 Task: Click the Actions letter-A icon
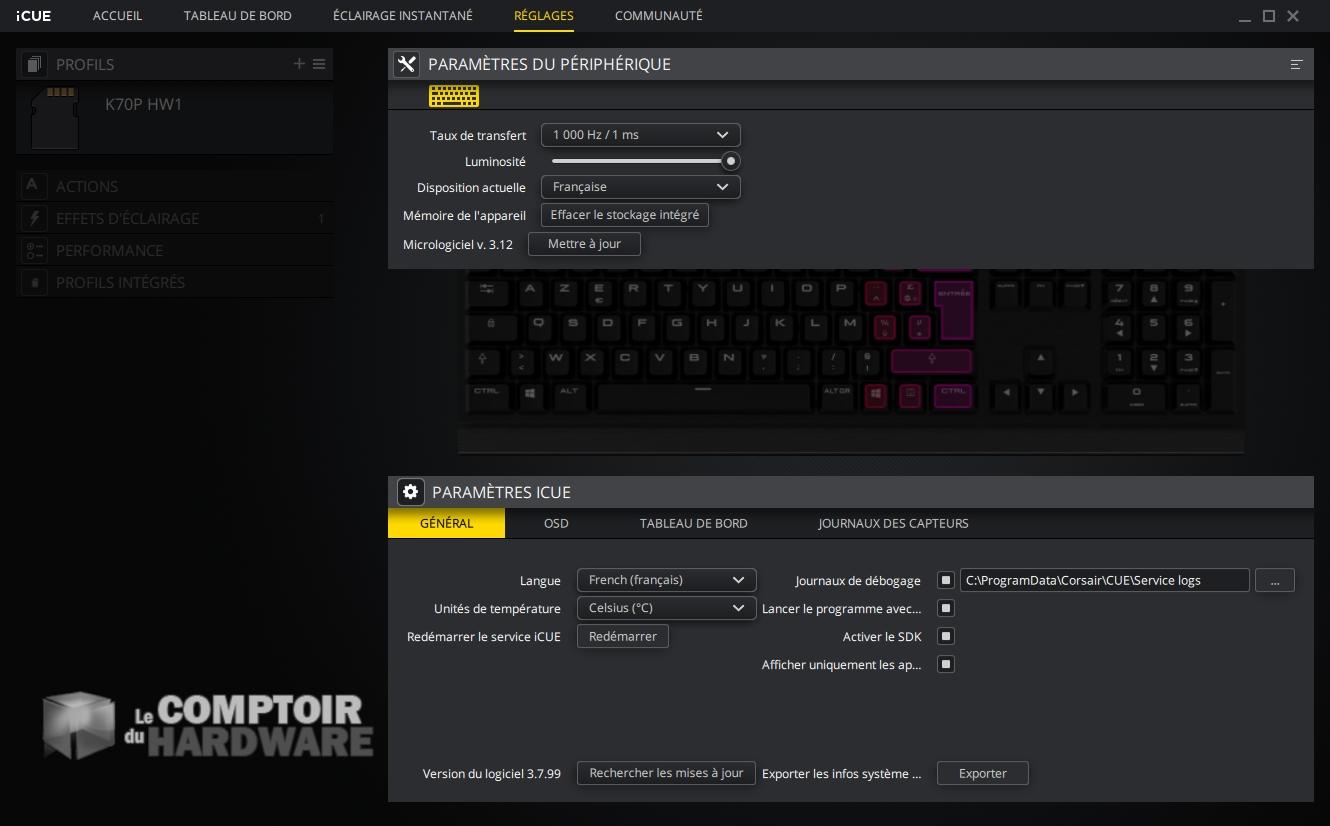[x=34, y=186]
